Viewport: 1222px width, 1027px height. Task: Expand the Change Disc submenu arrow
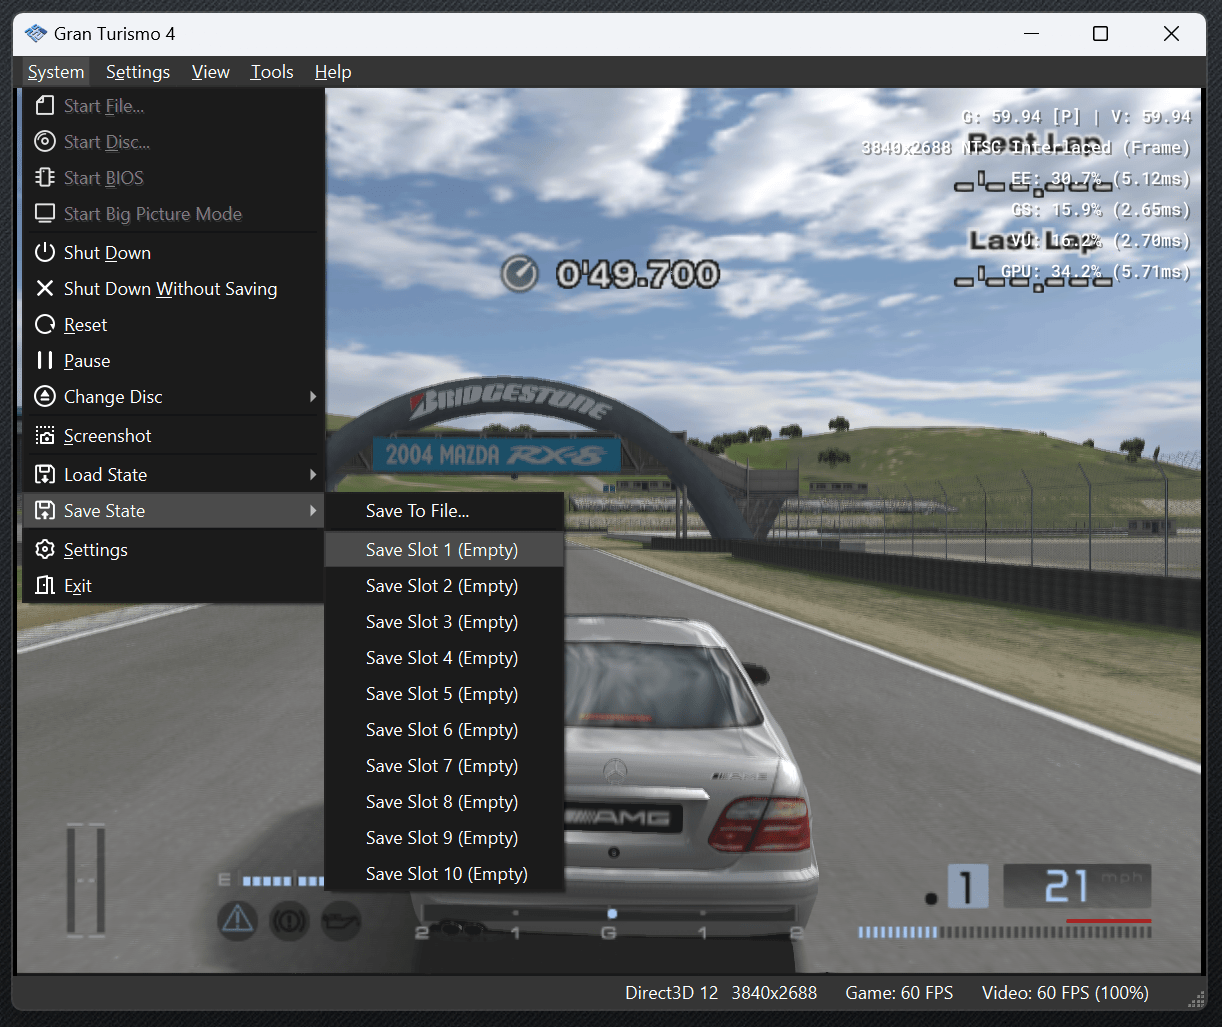pyautogui.click(x=313, y=397)
